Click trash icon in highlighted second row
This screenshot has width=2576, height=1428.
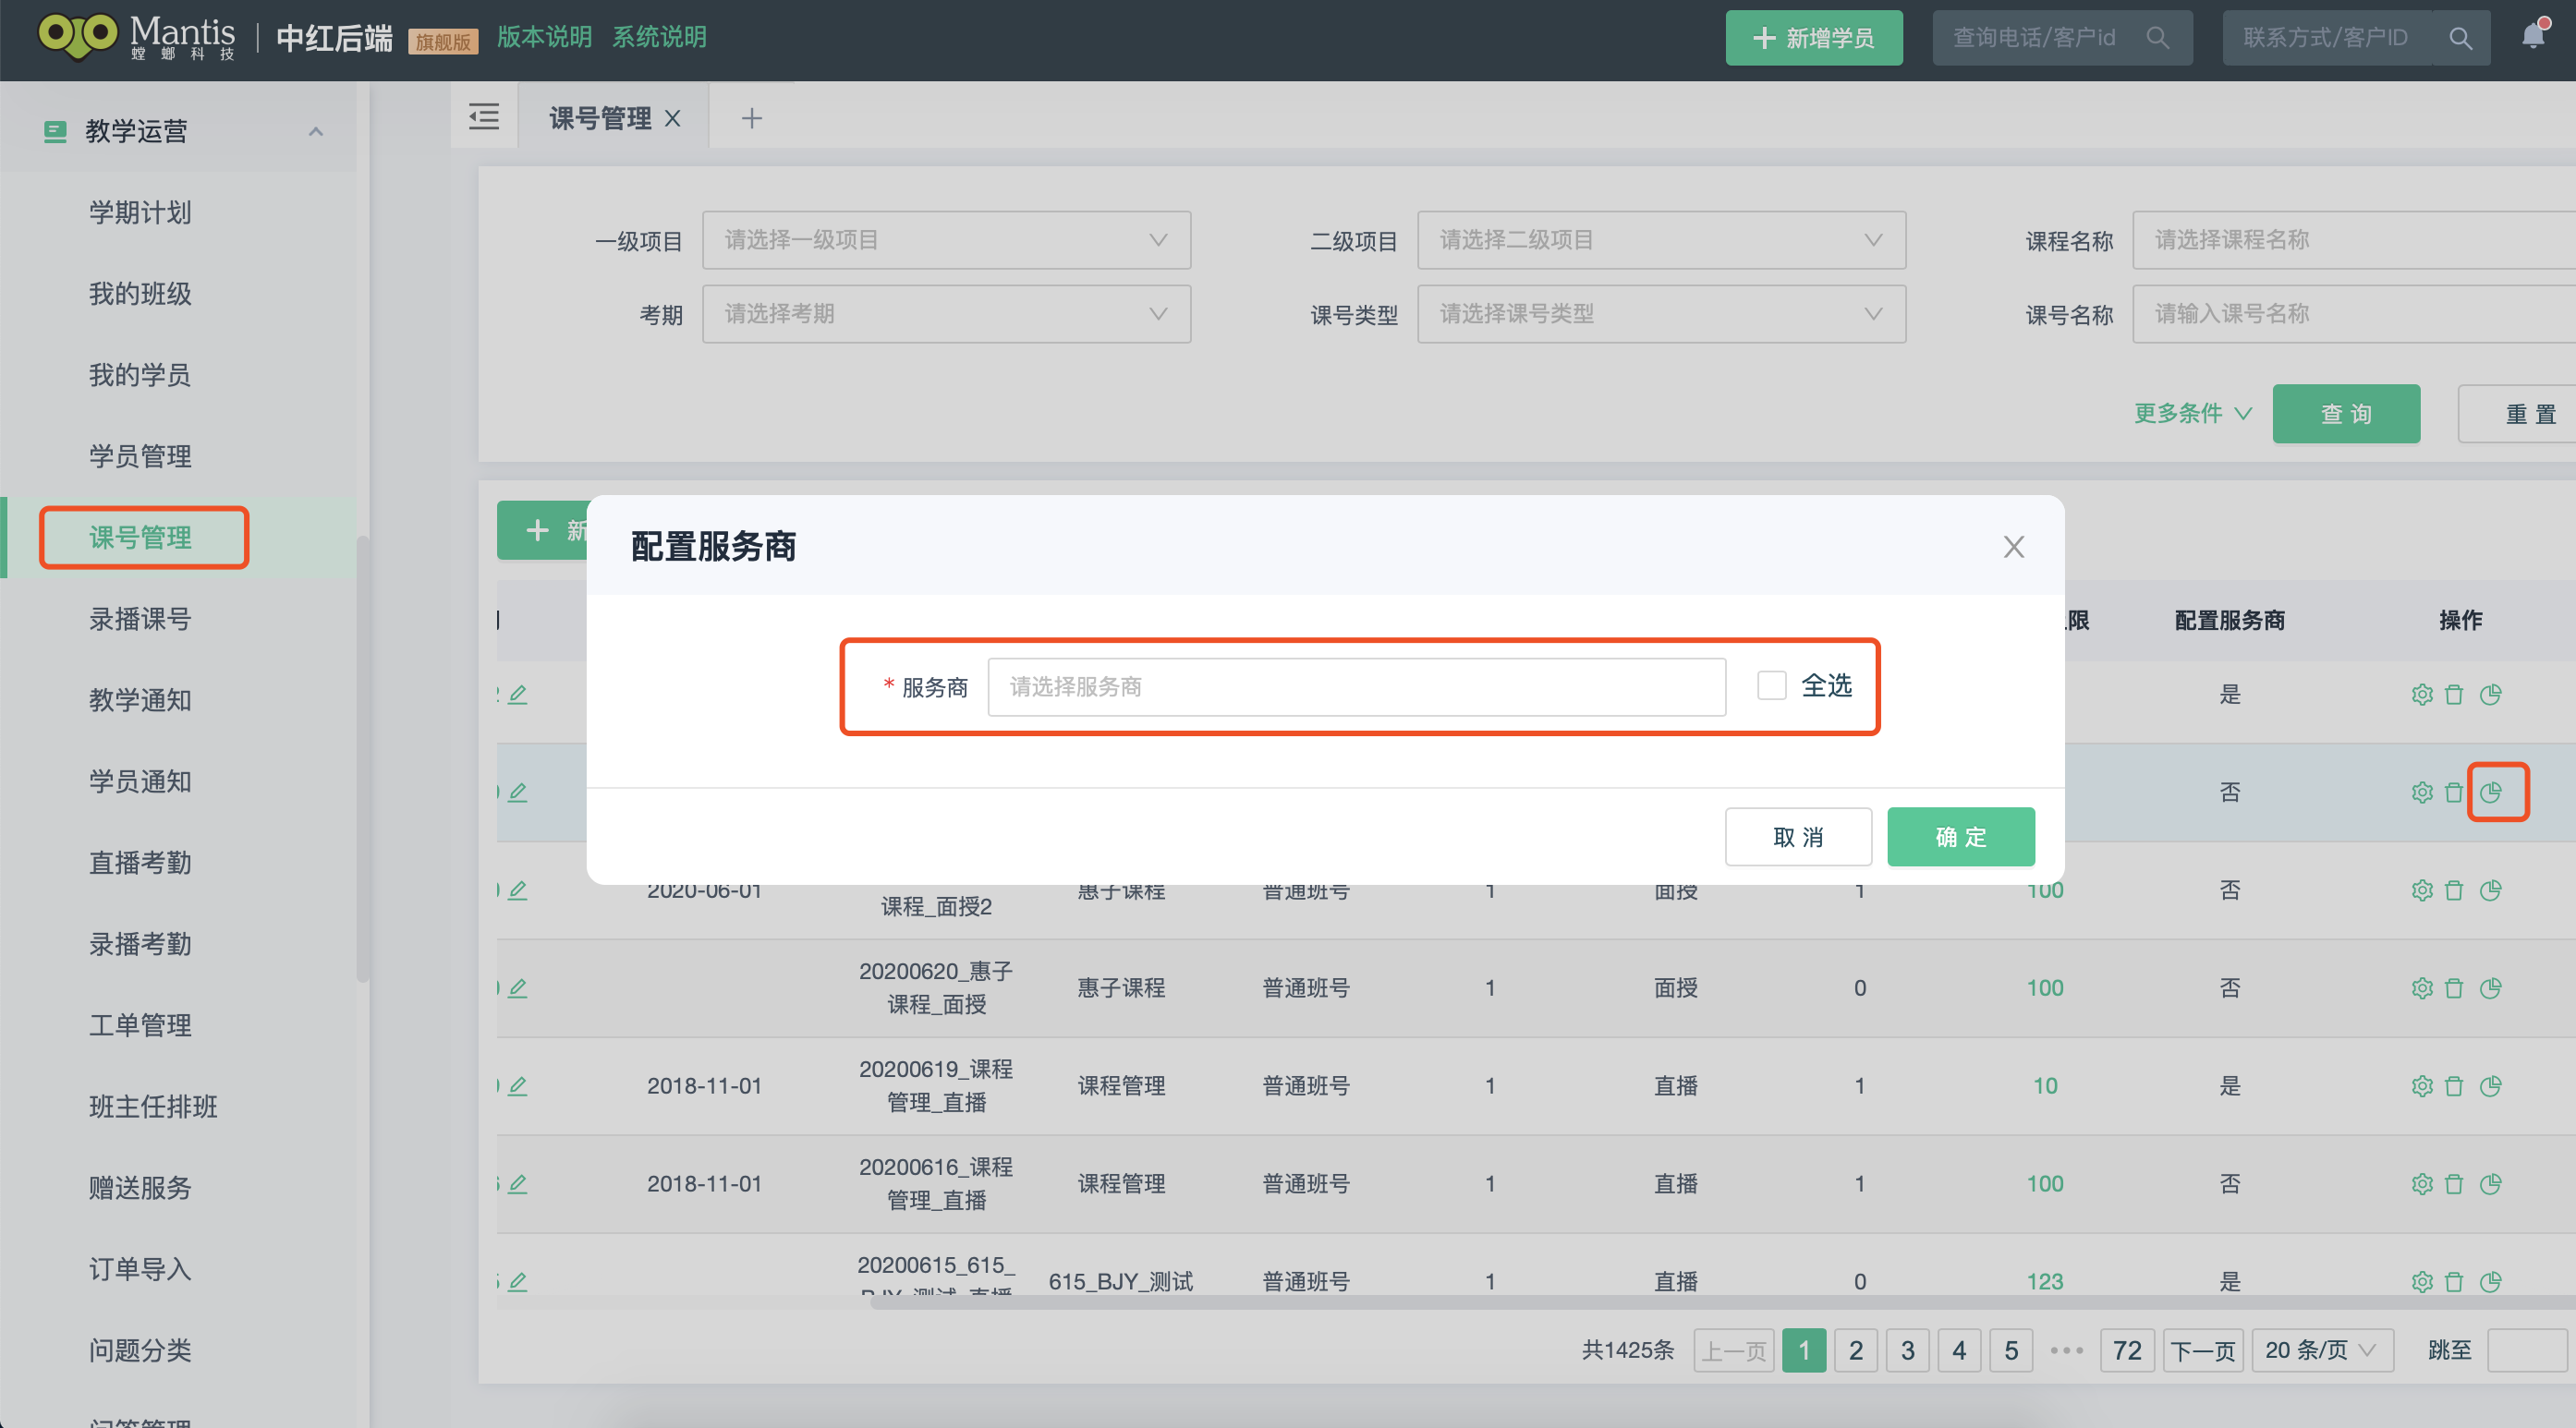(x=2453, y=792)
